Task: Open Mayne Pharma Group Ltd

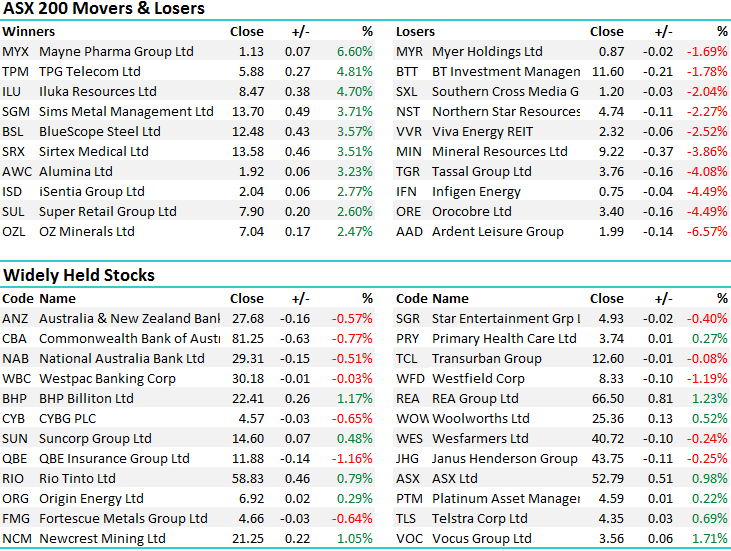Action: [116, 51]
